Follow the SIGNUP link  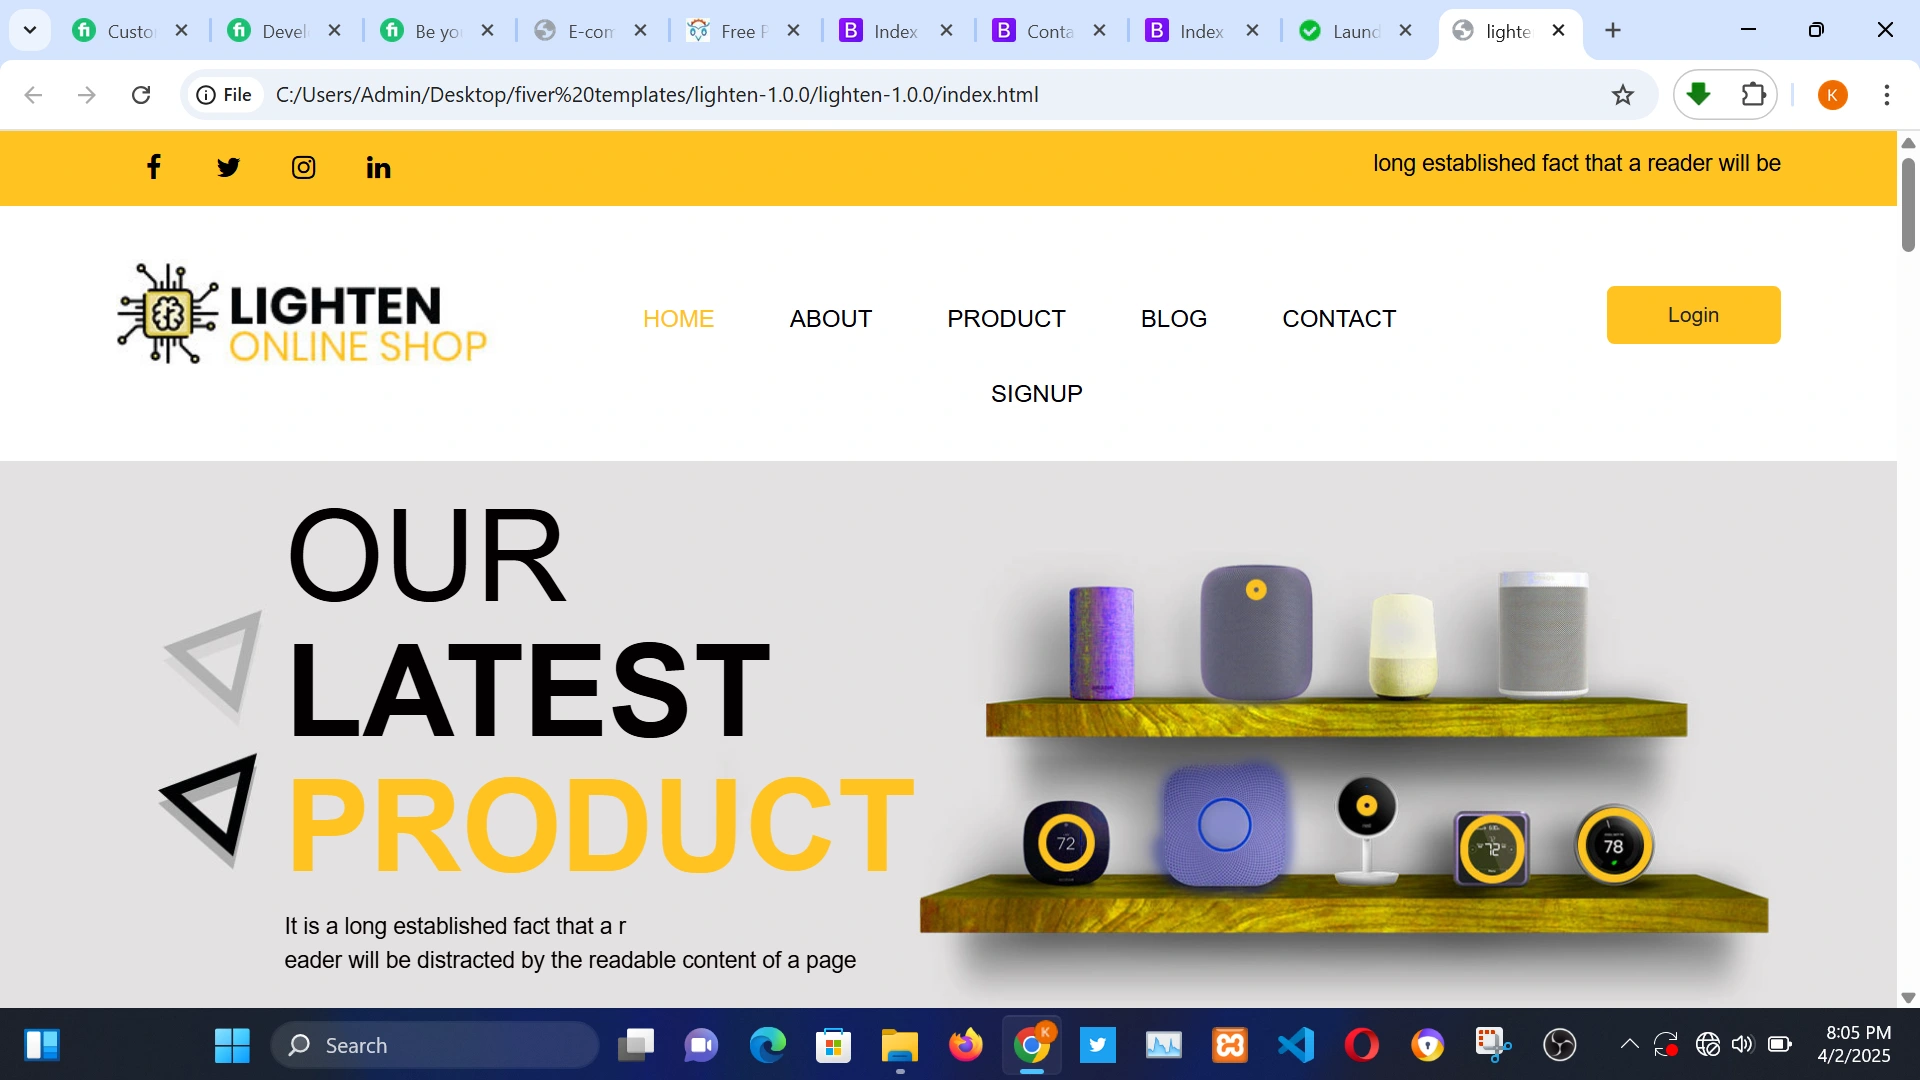1036,394
